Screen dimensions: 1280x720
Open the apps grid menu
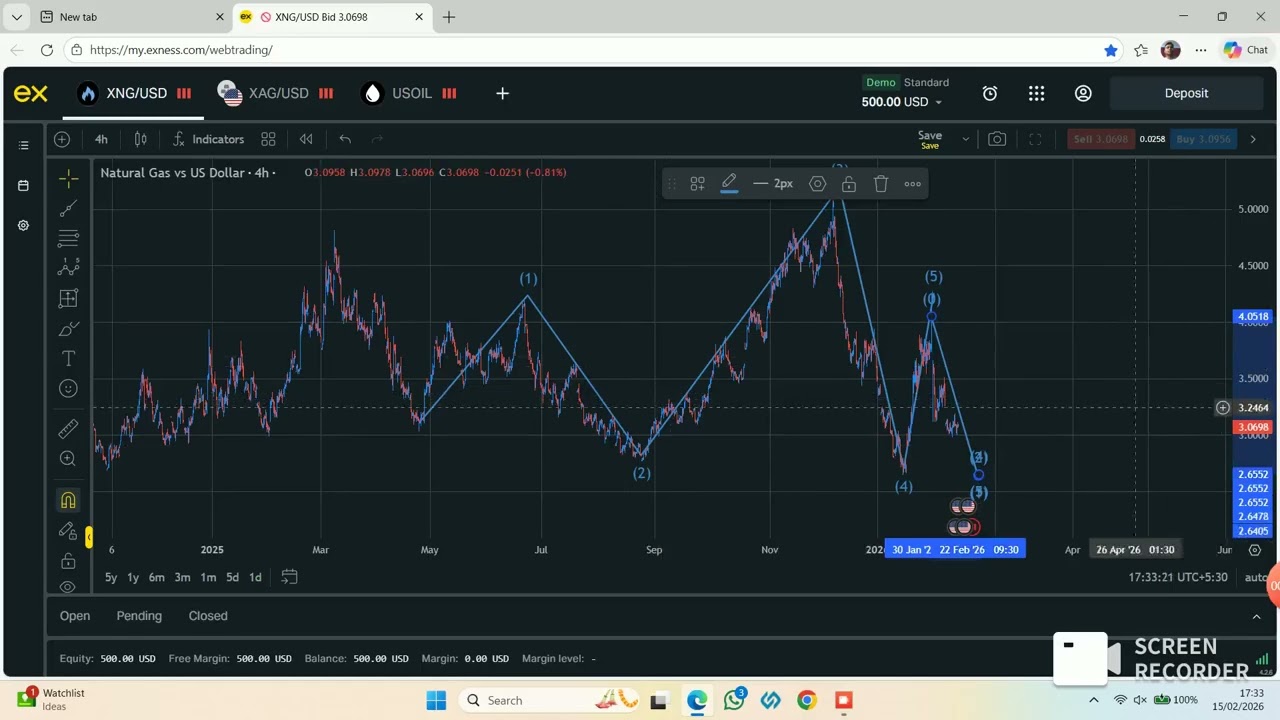point(1036,93)
